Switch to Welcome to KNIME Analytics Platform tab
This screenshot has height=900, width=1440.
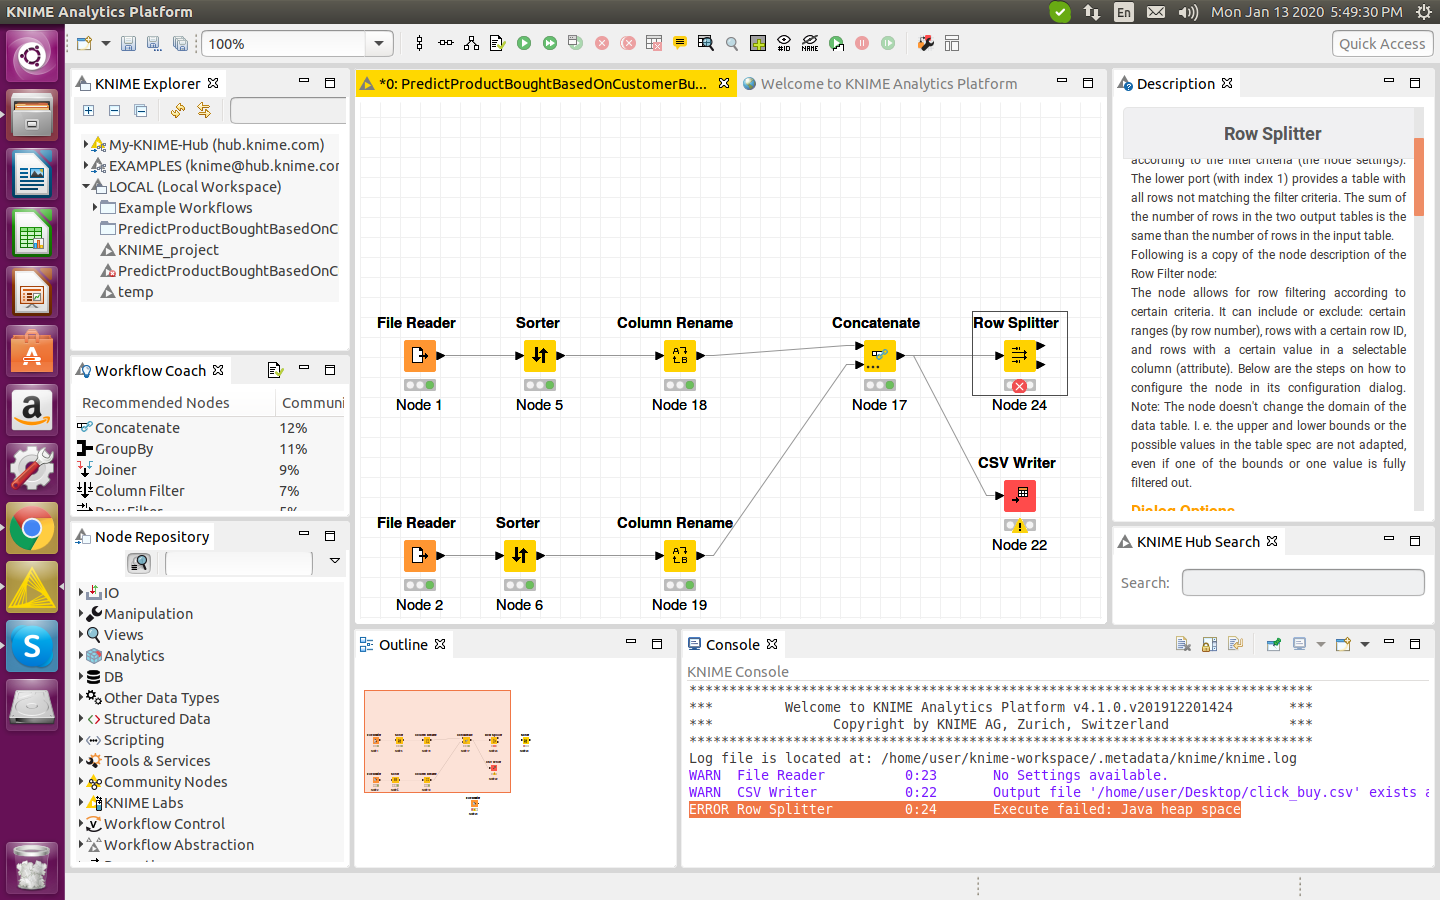(888, 84)
